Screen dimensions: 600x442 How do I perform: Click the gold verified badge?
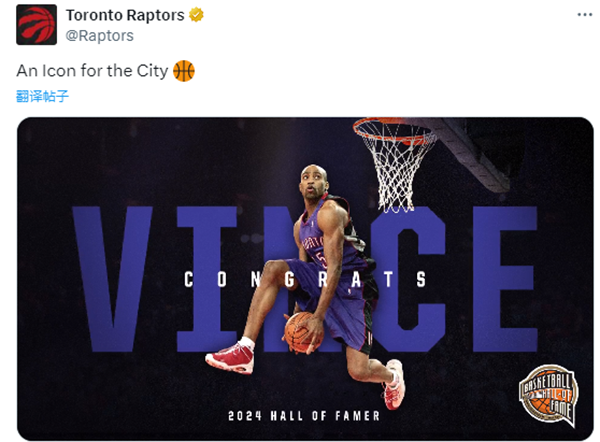point(196,15)
